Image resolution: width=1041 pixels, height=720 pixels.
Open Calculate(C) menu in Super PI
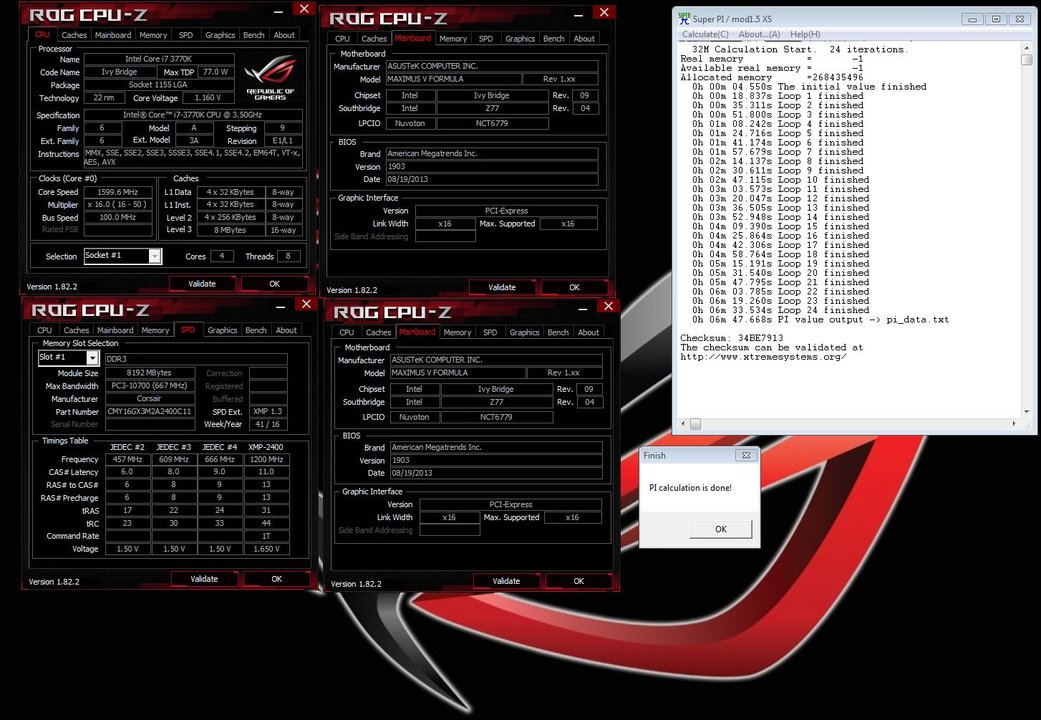click(x=705, y=34)
